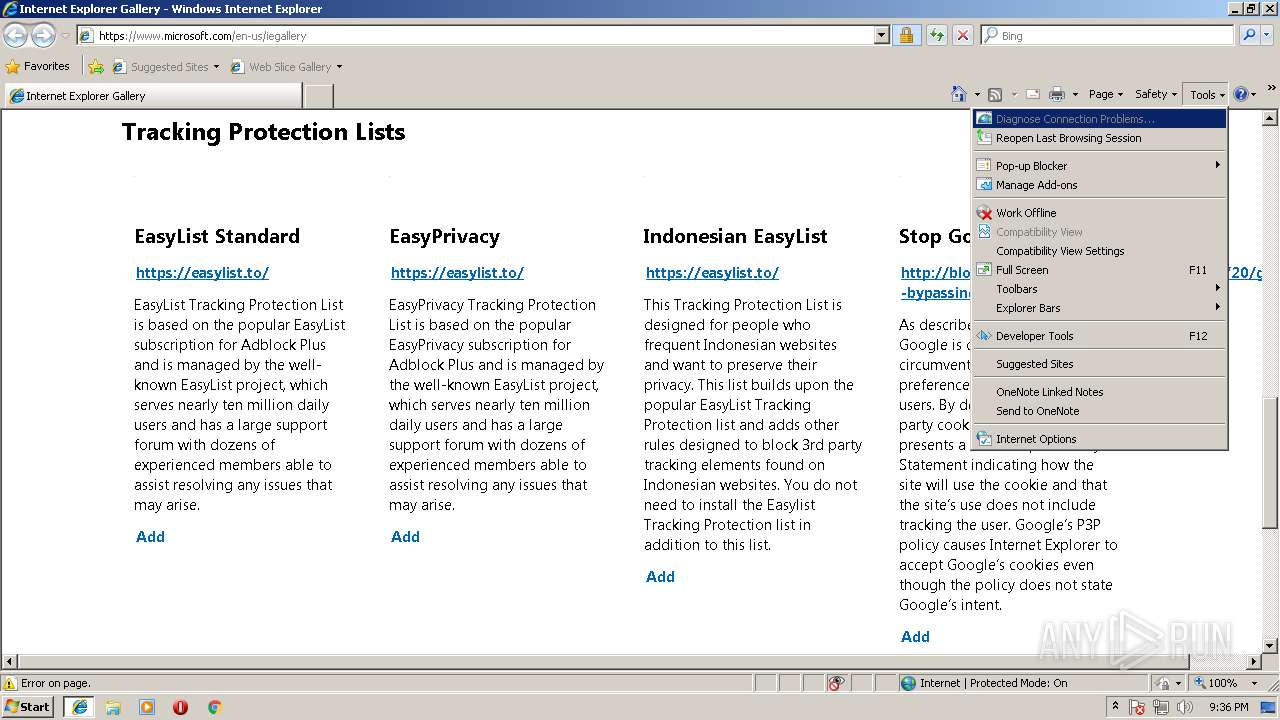Refresh the page with the green arrows icon
The height and width of the screenshot is (720, 1280).
[x=936, y=35]
